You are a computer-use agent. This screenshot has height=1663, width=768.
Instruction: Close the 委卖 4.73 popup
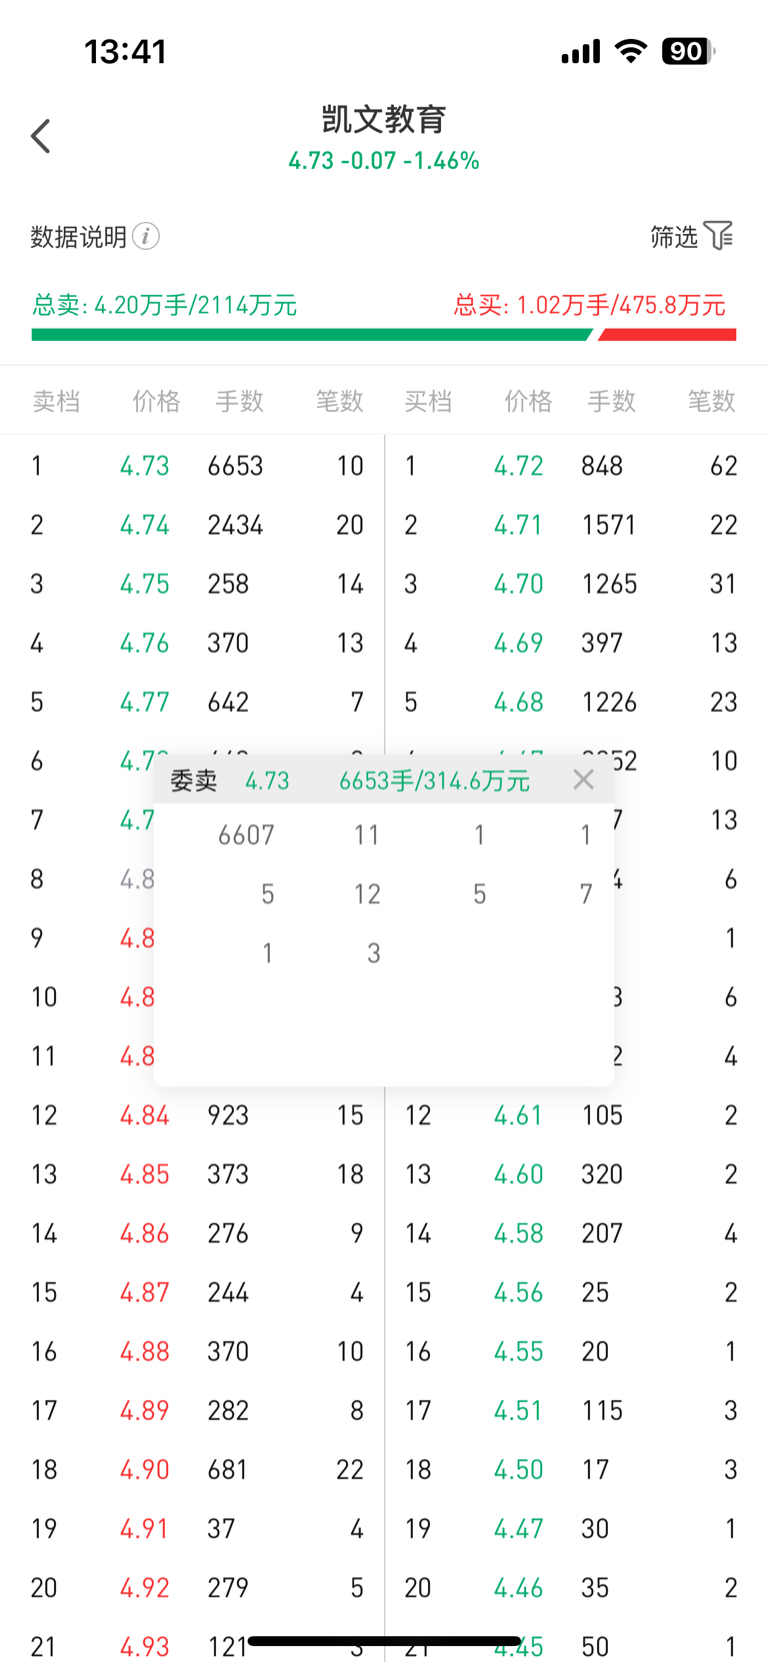pos(584,780)
